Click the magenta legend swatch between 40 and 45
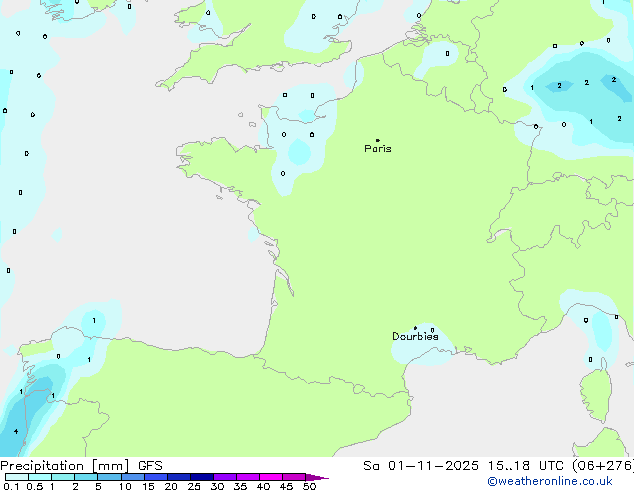The image size is (634, 490). (x=271, y=477)
